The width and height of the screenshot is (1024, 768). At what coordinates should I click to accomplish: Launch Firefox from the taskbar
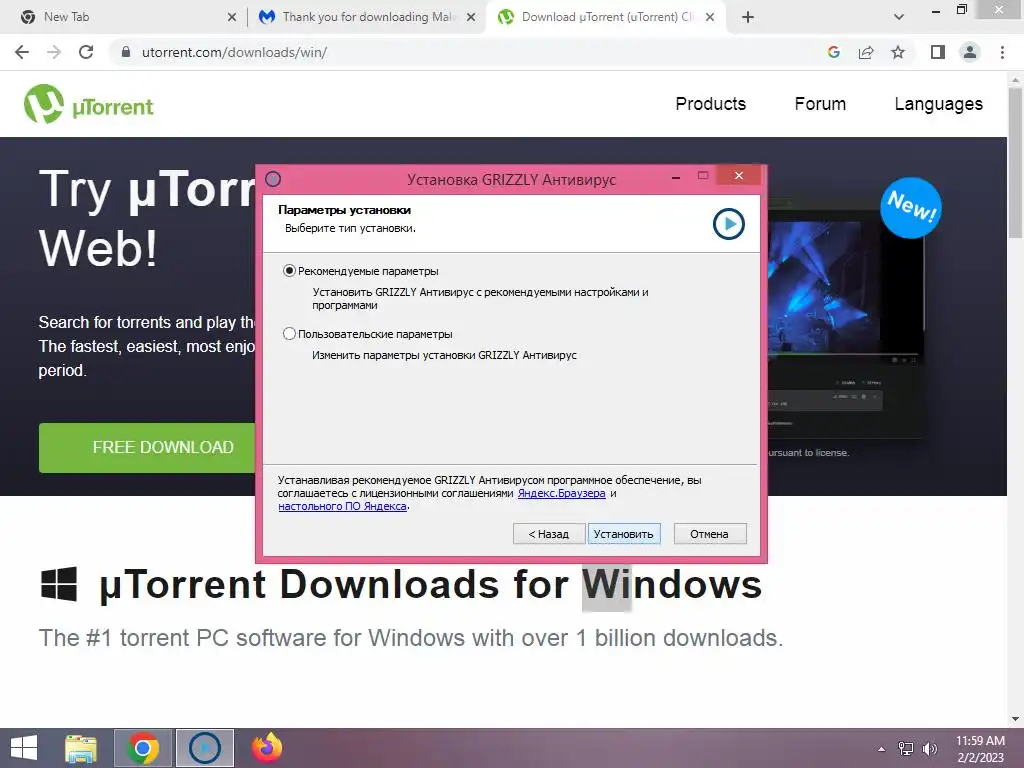[267, 748]
